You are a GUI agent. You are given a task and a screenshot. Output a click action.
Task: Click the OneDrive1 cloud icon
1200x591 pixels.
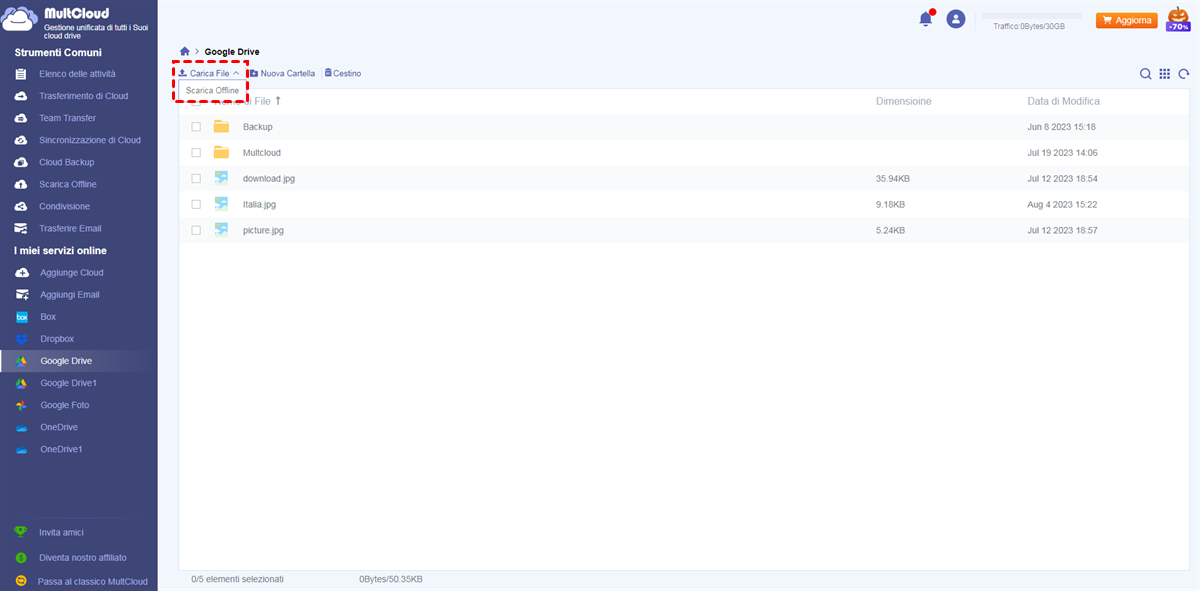point(21,450)
